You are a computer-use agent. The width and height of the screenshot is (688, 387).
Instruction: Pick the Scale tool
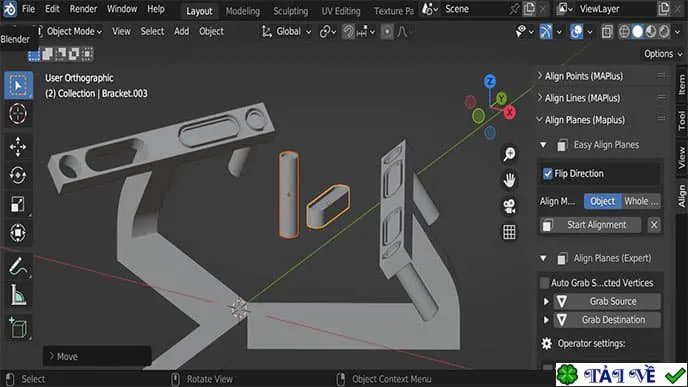18,204
